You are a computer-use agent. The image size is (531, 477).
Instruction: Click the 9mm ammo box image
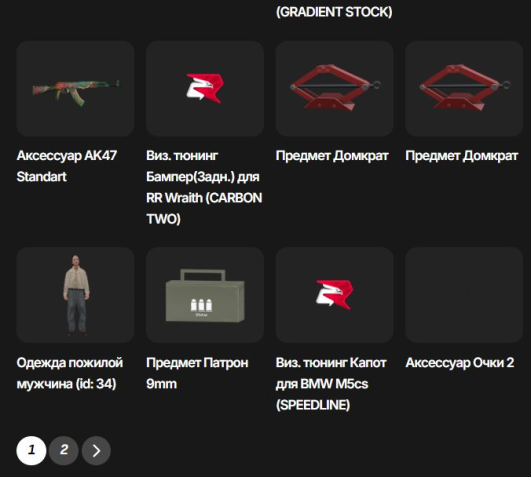tap(205, 295)
